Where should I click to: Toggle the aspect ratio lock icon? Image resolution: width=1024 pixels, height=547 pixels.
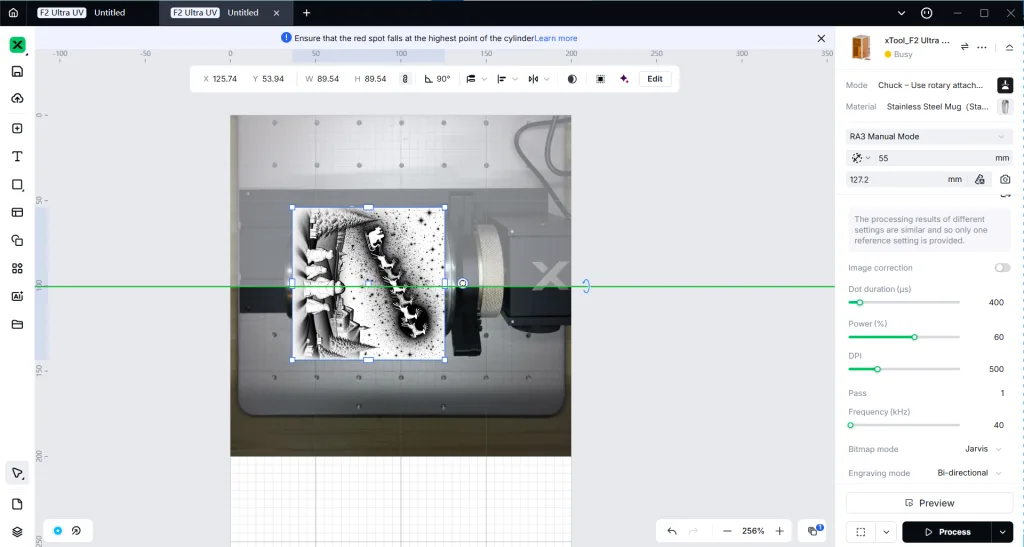405,79
